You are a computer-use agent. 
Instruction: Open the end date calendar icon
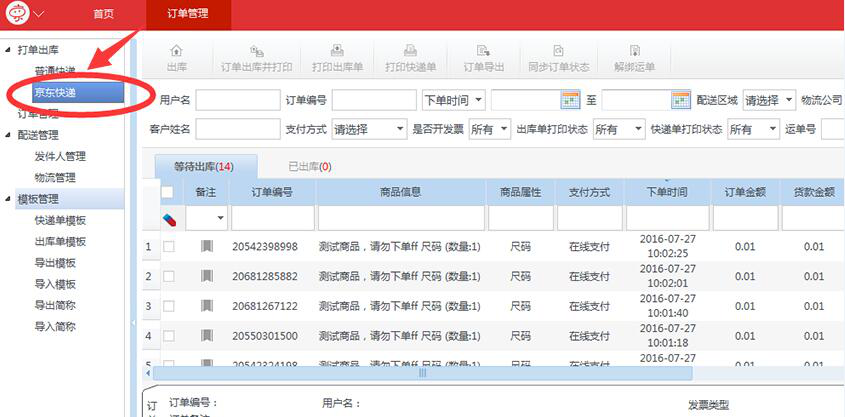[x=681, y=100]
